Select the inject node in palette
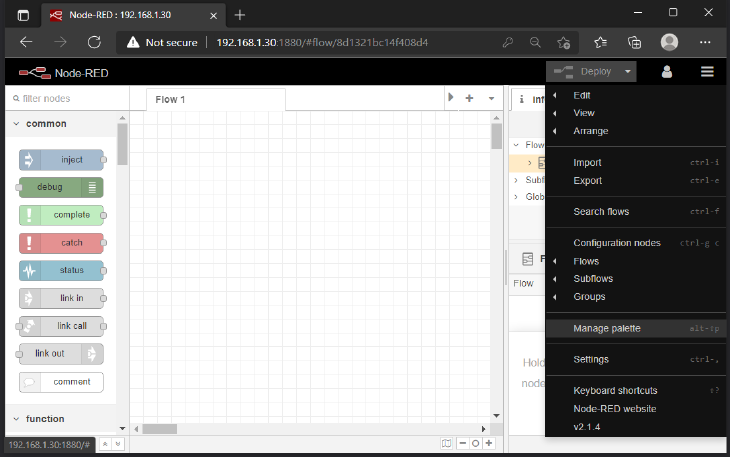The height and width of the screenshot is (457, 730). click(x=61, y=160)
